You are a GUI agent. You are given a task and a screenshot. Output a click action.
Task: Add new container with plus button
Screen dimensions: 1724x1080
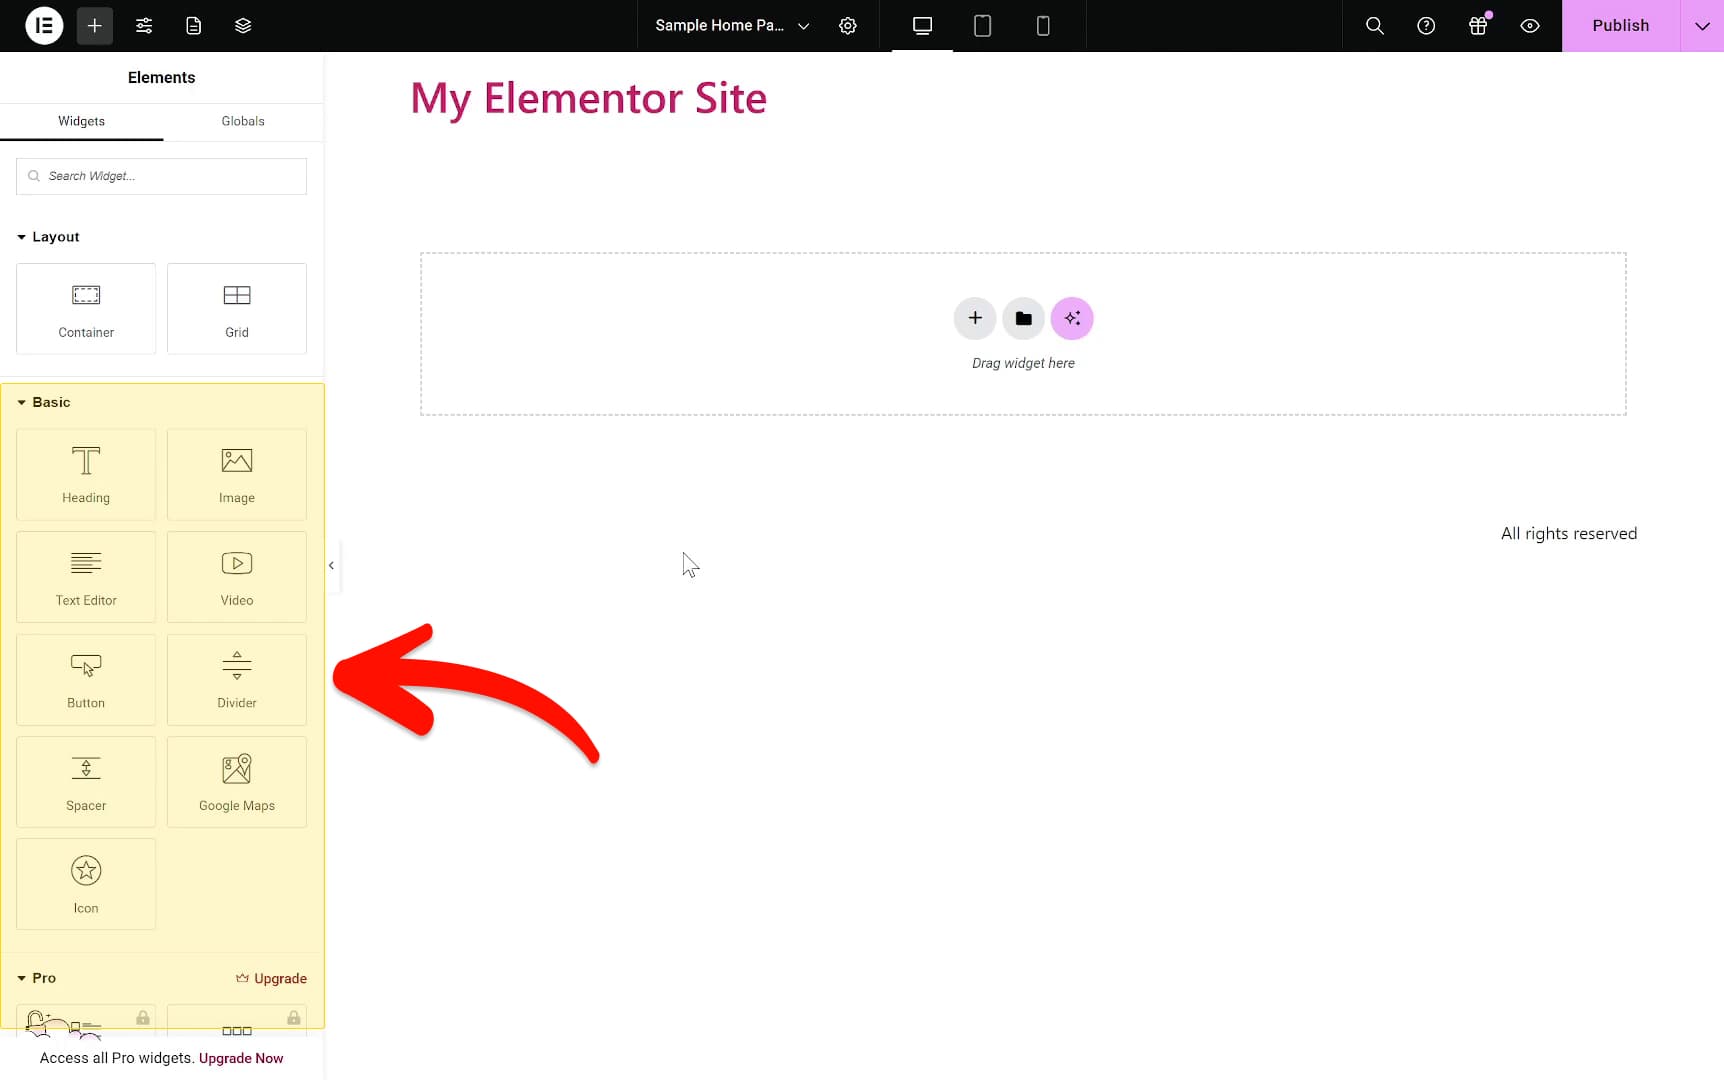click(975, 318)
